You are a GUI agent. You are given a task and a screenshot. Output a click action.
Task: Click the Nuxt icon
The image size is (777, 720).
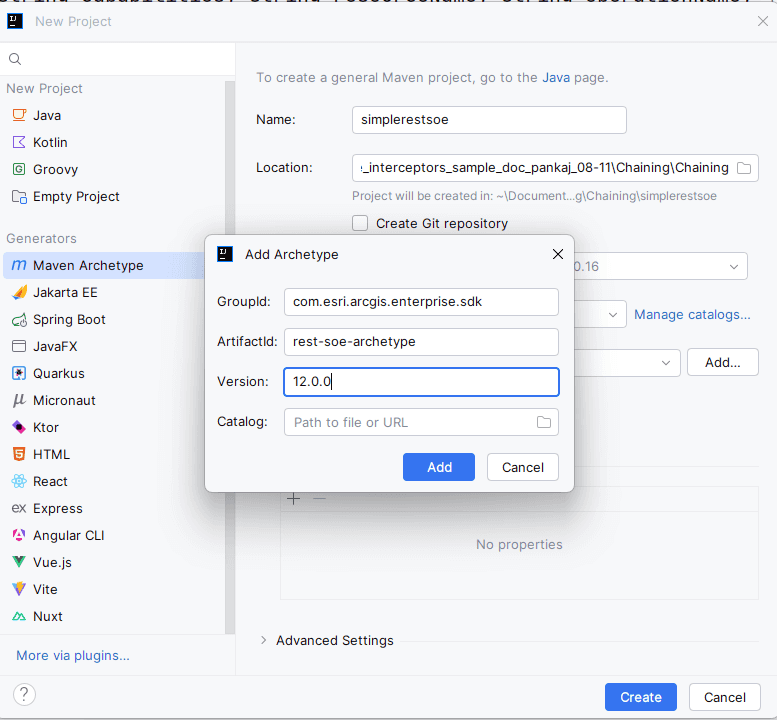pyautogui.click(x=19, y=616)
